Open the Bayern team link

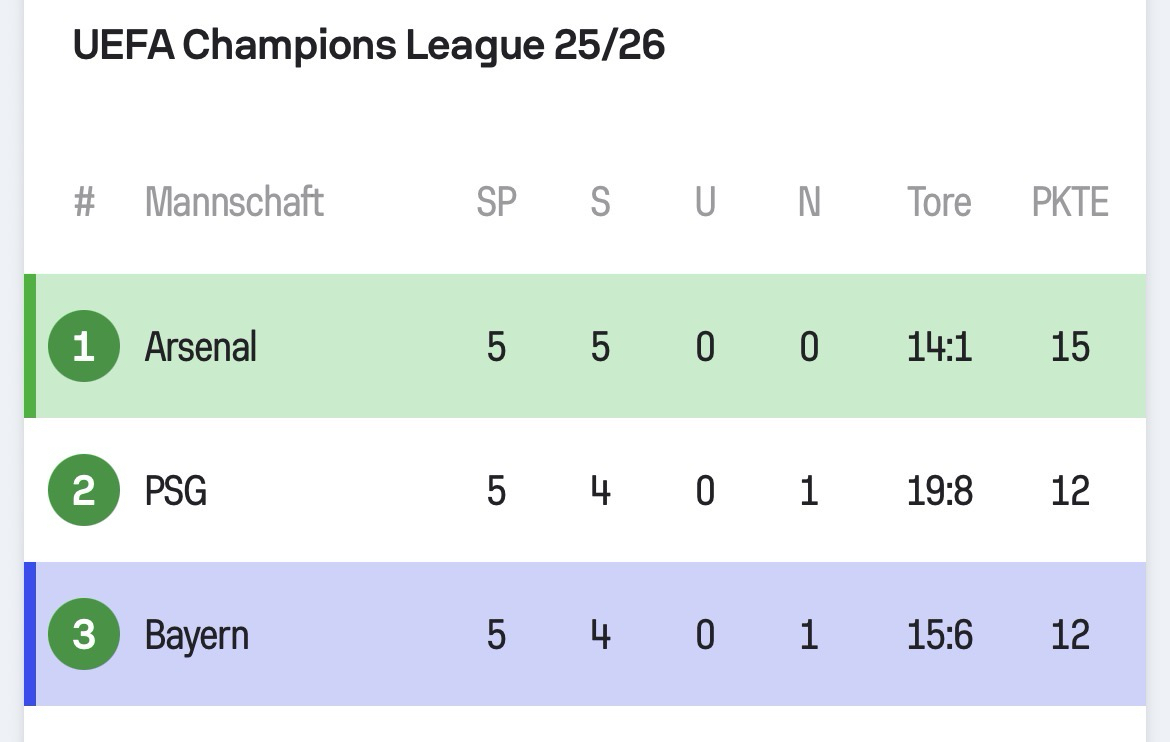coord(197,635)
